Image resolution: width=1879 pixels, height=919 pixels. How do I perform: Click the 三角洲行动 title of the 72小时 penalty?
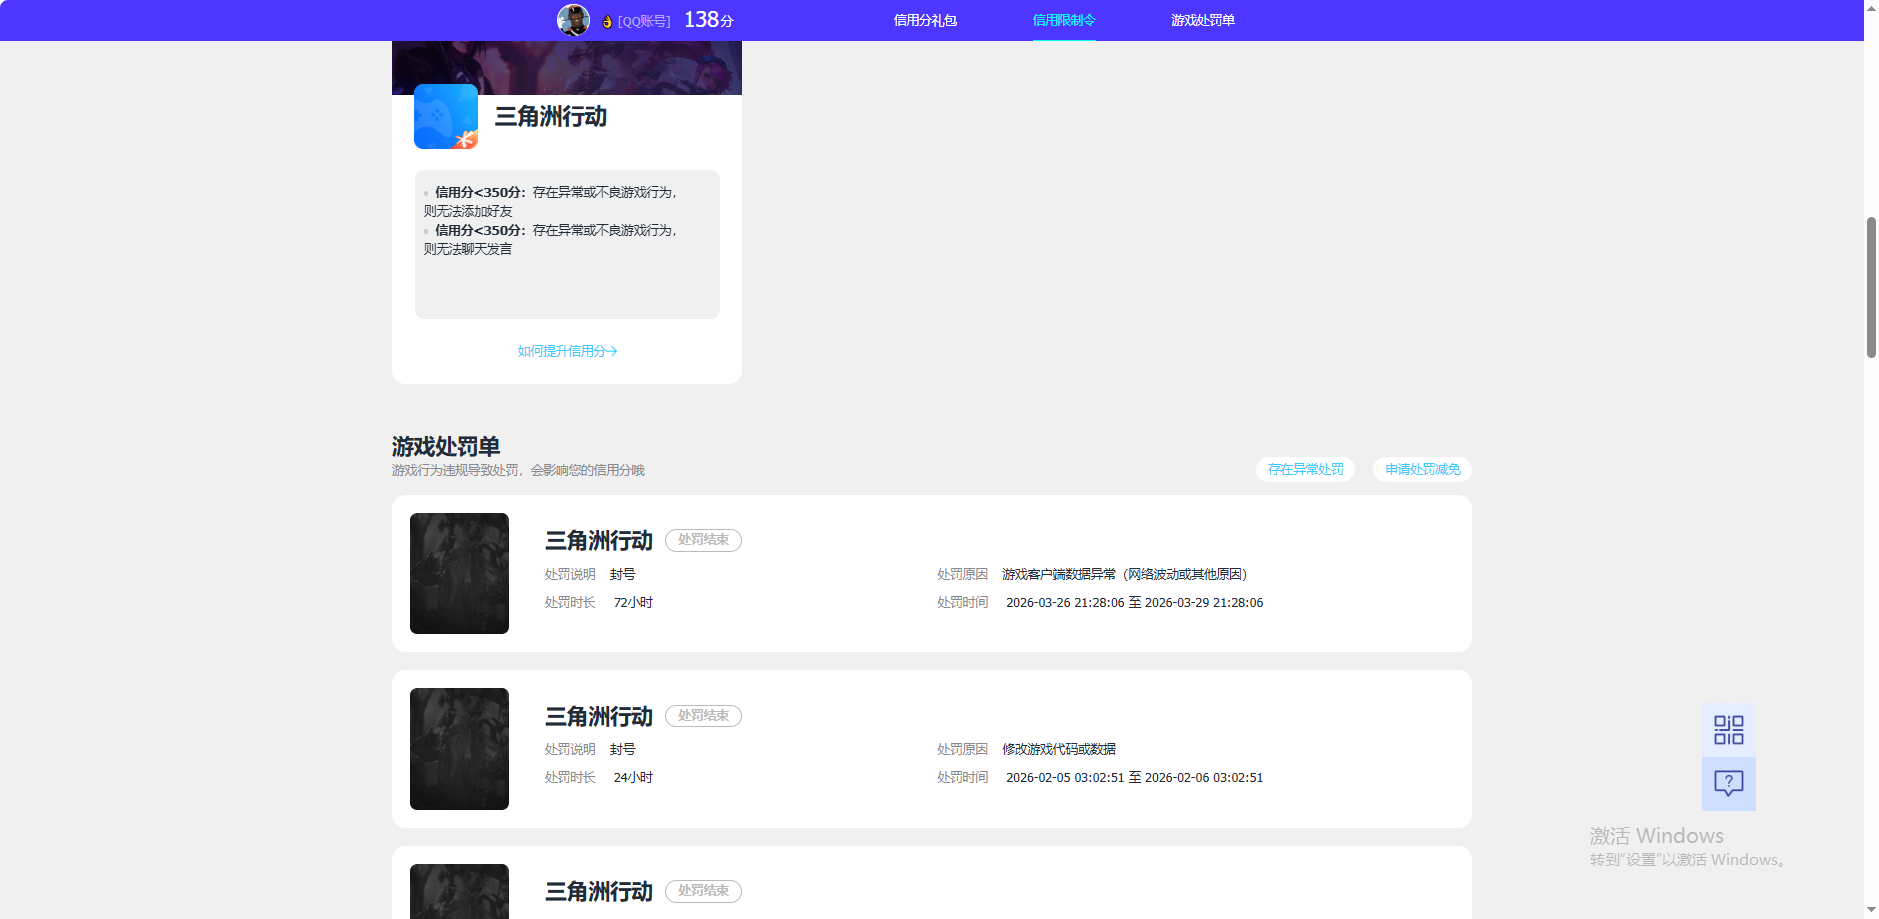pos(599,541)
